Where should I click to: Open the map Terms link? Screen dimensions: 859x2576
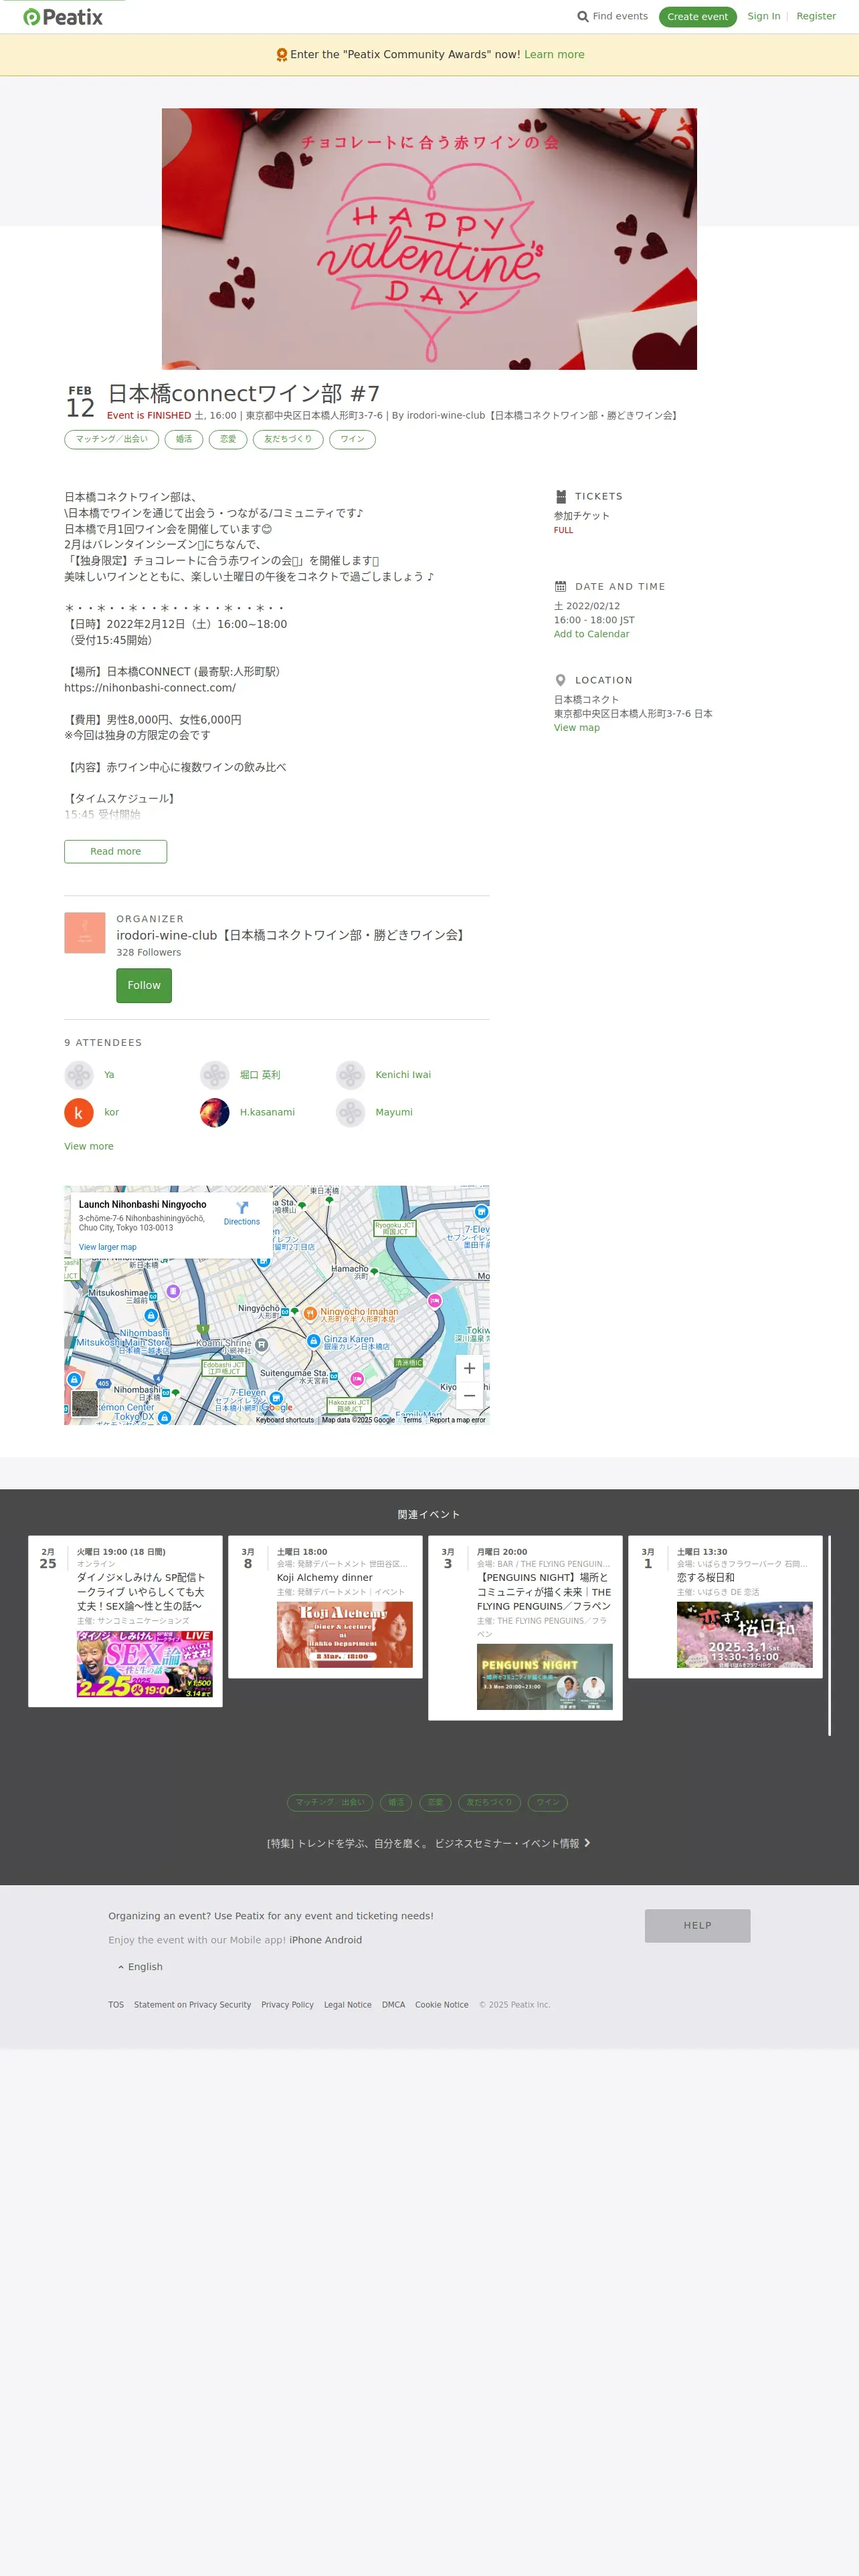click(412, 1420)
